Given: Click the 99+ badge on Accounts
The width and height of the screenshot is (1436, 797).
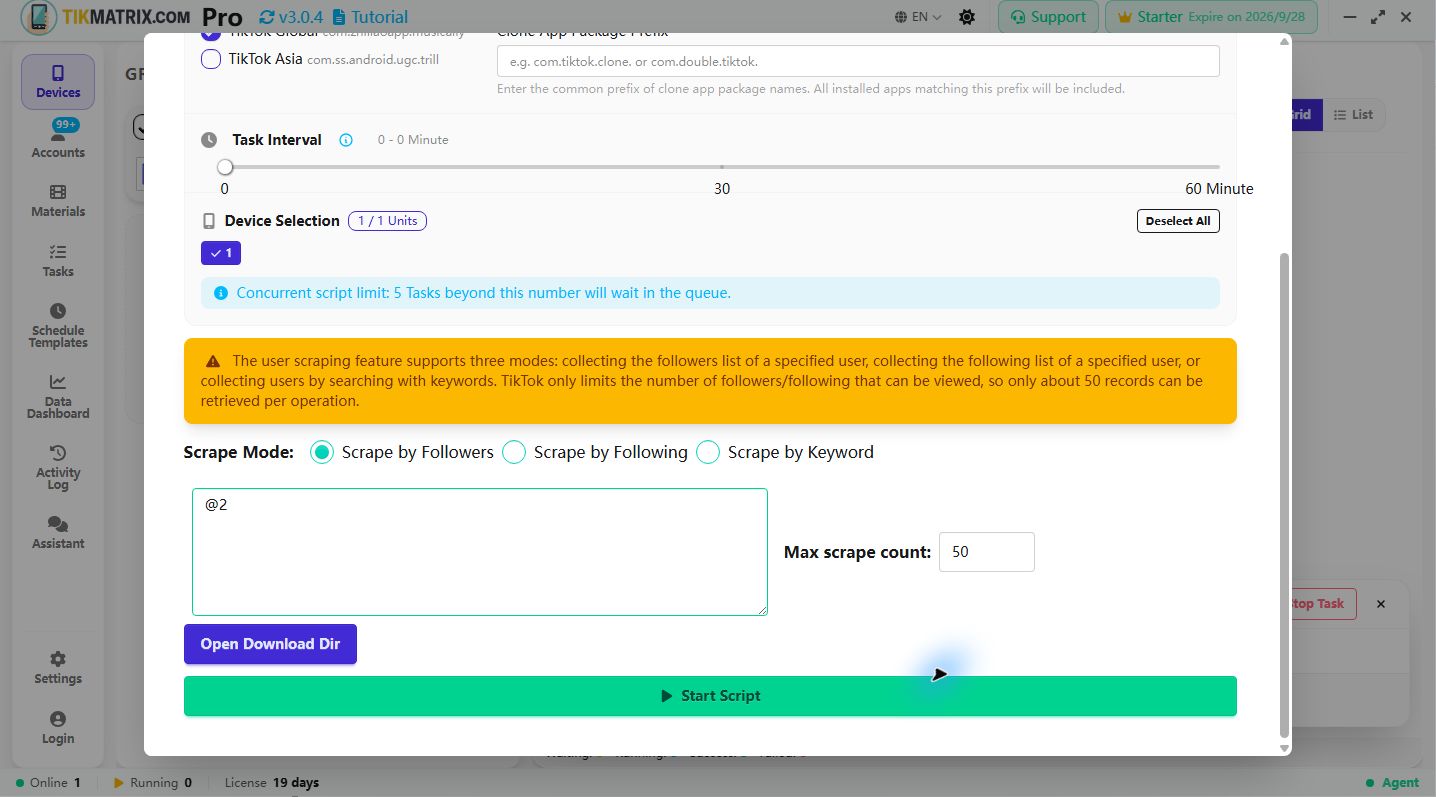Looking at the screenshot, I should tap(66, 125).
